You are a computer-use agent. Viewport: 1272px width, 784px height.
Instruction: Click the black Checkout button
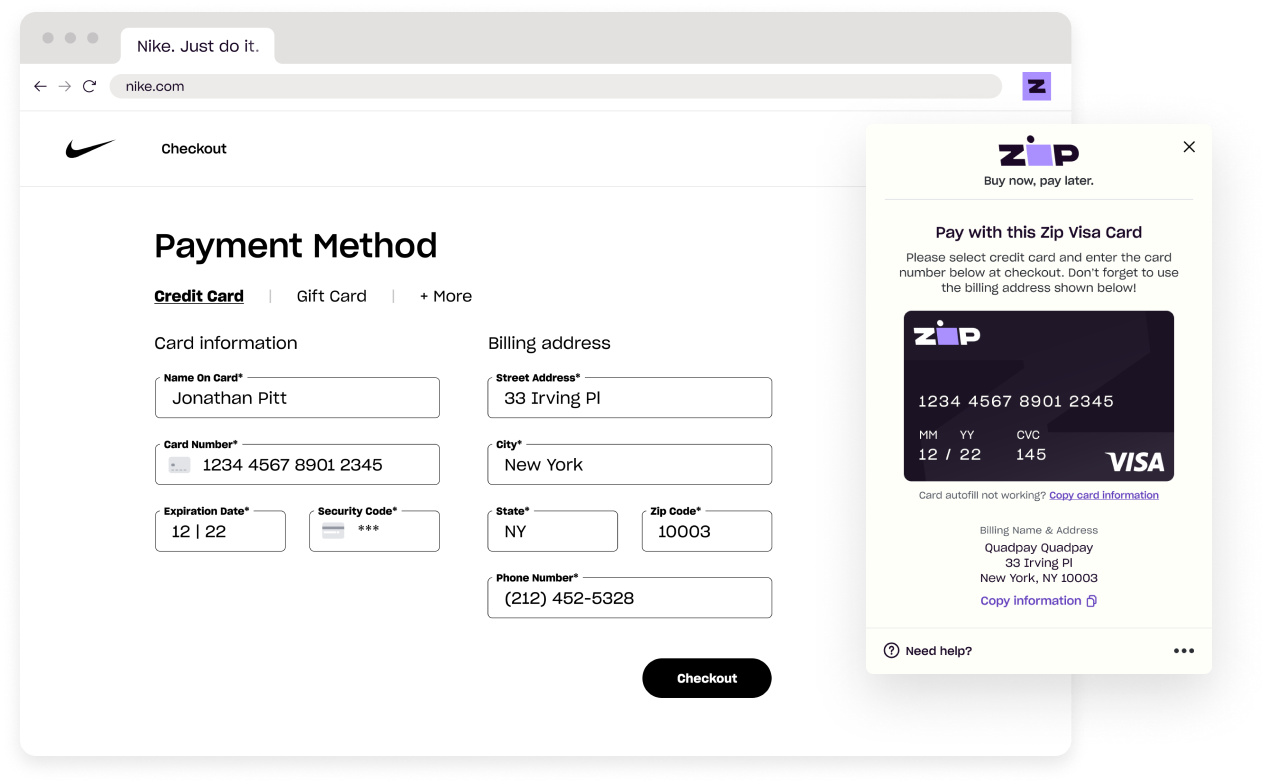pos(707,678)
